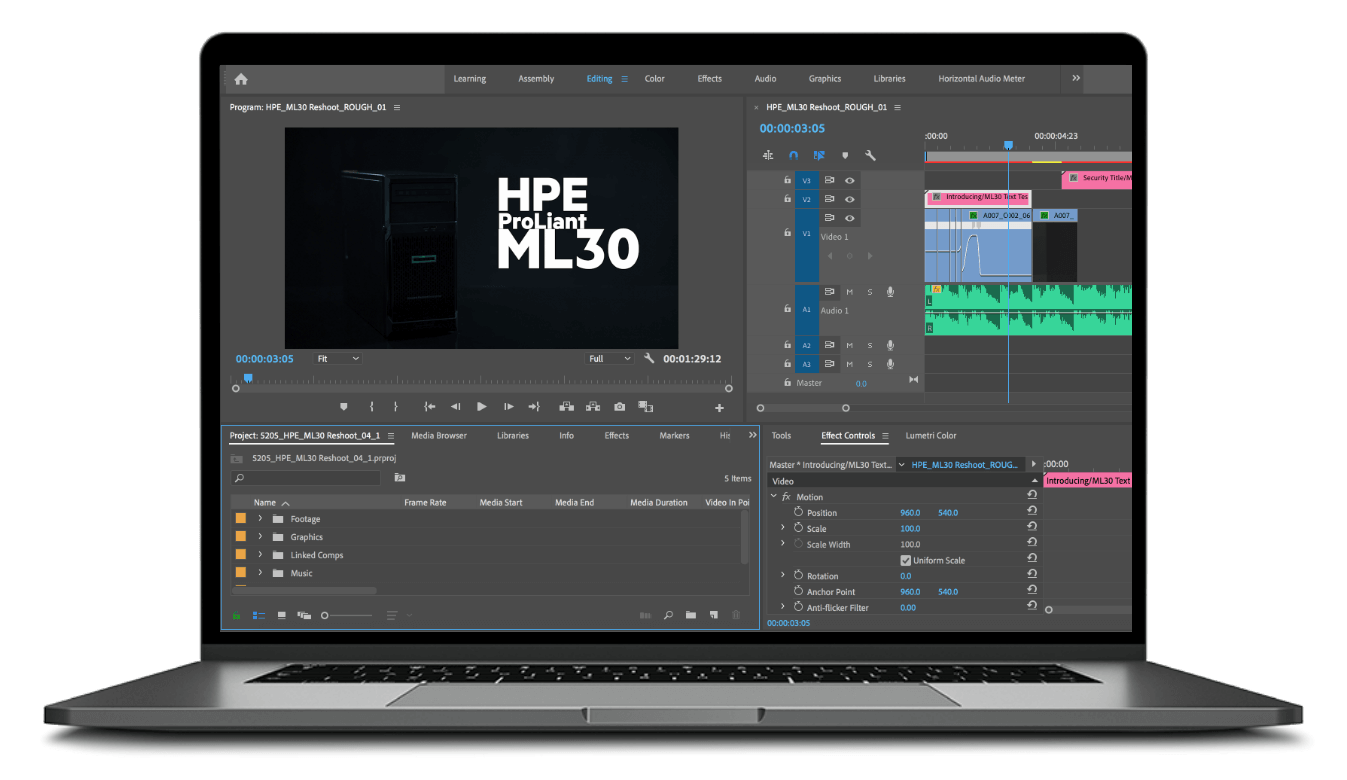Open the Markers panel tab
The width and height of the screenshot is (1347, 780).
coord(674,436)
